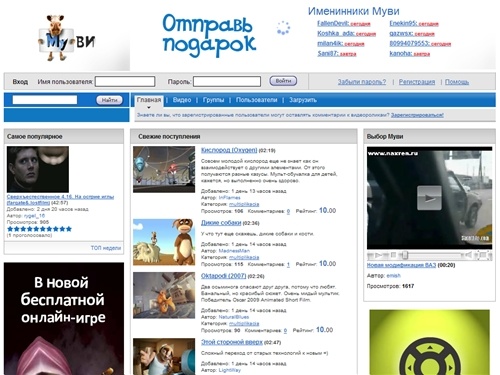Viewport: 500px width, 375px height.
Task: Switch to the Загрузить tab
Action: [x=303, y=100]
